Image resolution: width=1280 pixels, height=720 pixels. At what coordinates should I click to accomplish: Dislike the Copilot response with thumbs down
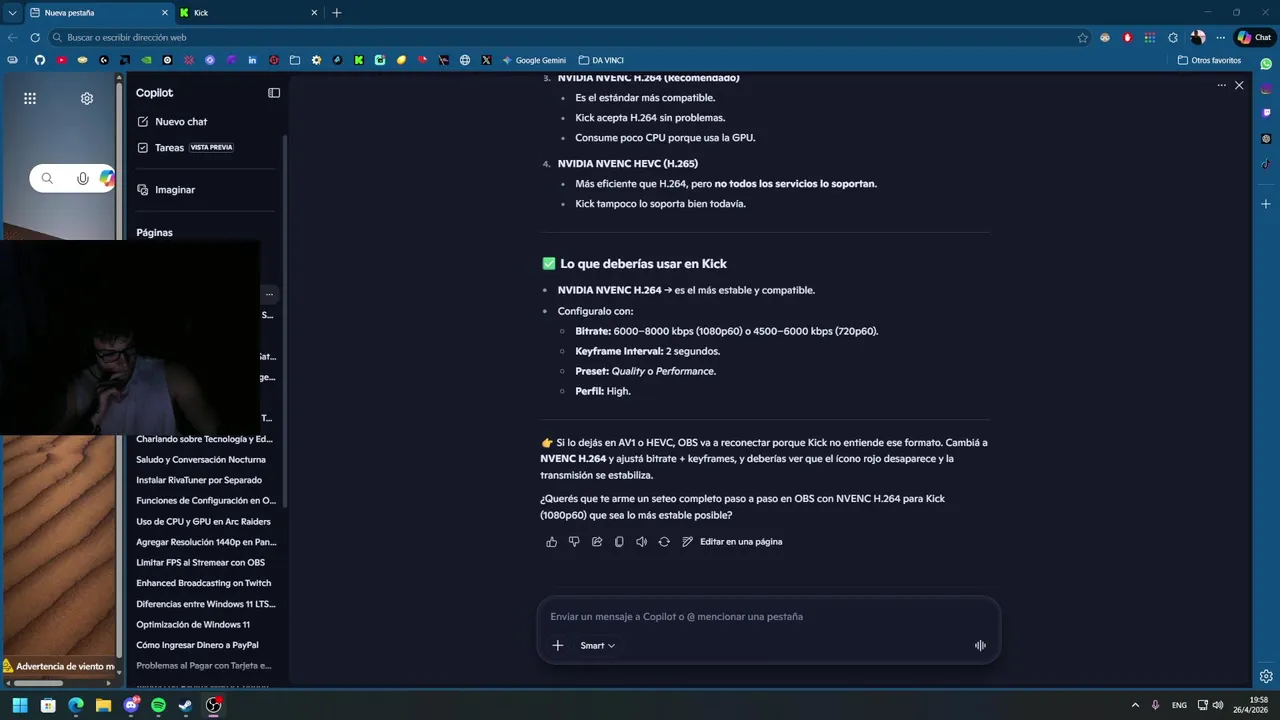(574, 542)
